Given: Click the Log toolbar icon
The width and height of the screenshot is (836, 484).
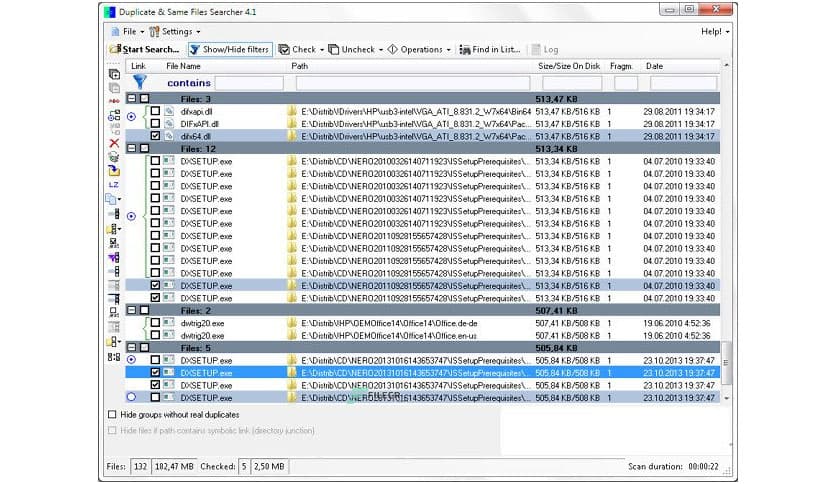Looking at the screenshot, I should pyautogui.click(x=536, y=49).
